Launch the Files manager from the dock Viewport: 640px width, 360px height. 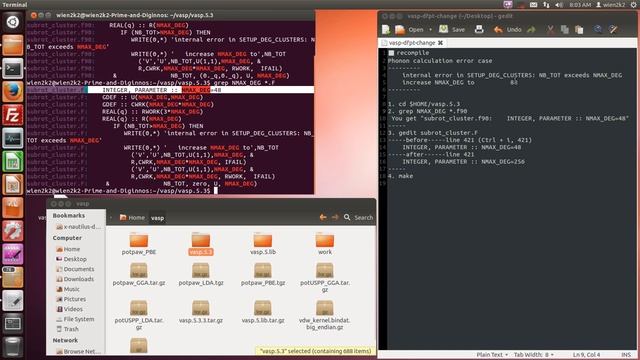tap(13, 45)
